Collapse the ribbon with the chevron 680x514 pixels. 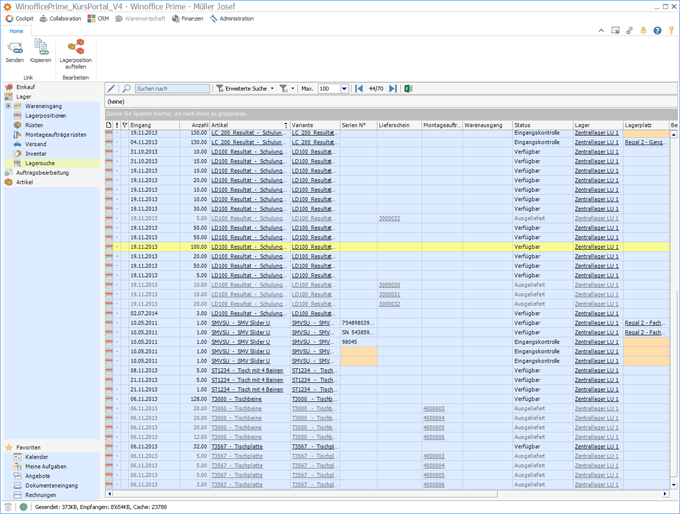pyautogui.click(x=601, y=30)
